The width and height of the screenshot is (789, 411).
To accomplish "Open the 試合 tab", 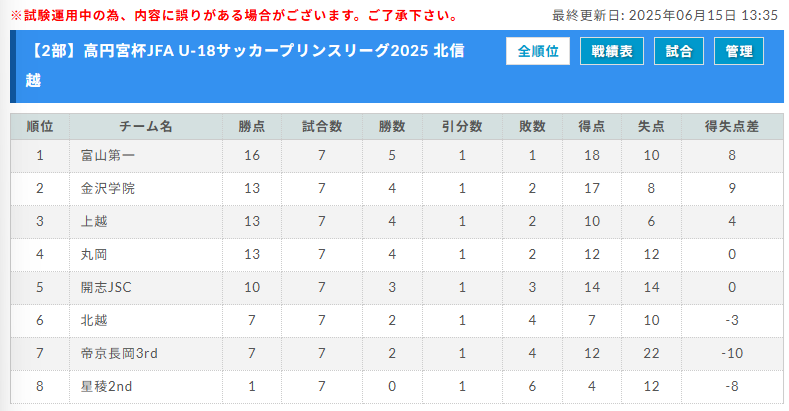I will (679, 51).
